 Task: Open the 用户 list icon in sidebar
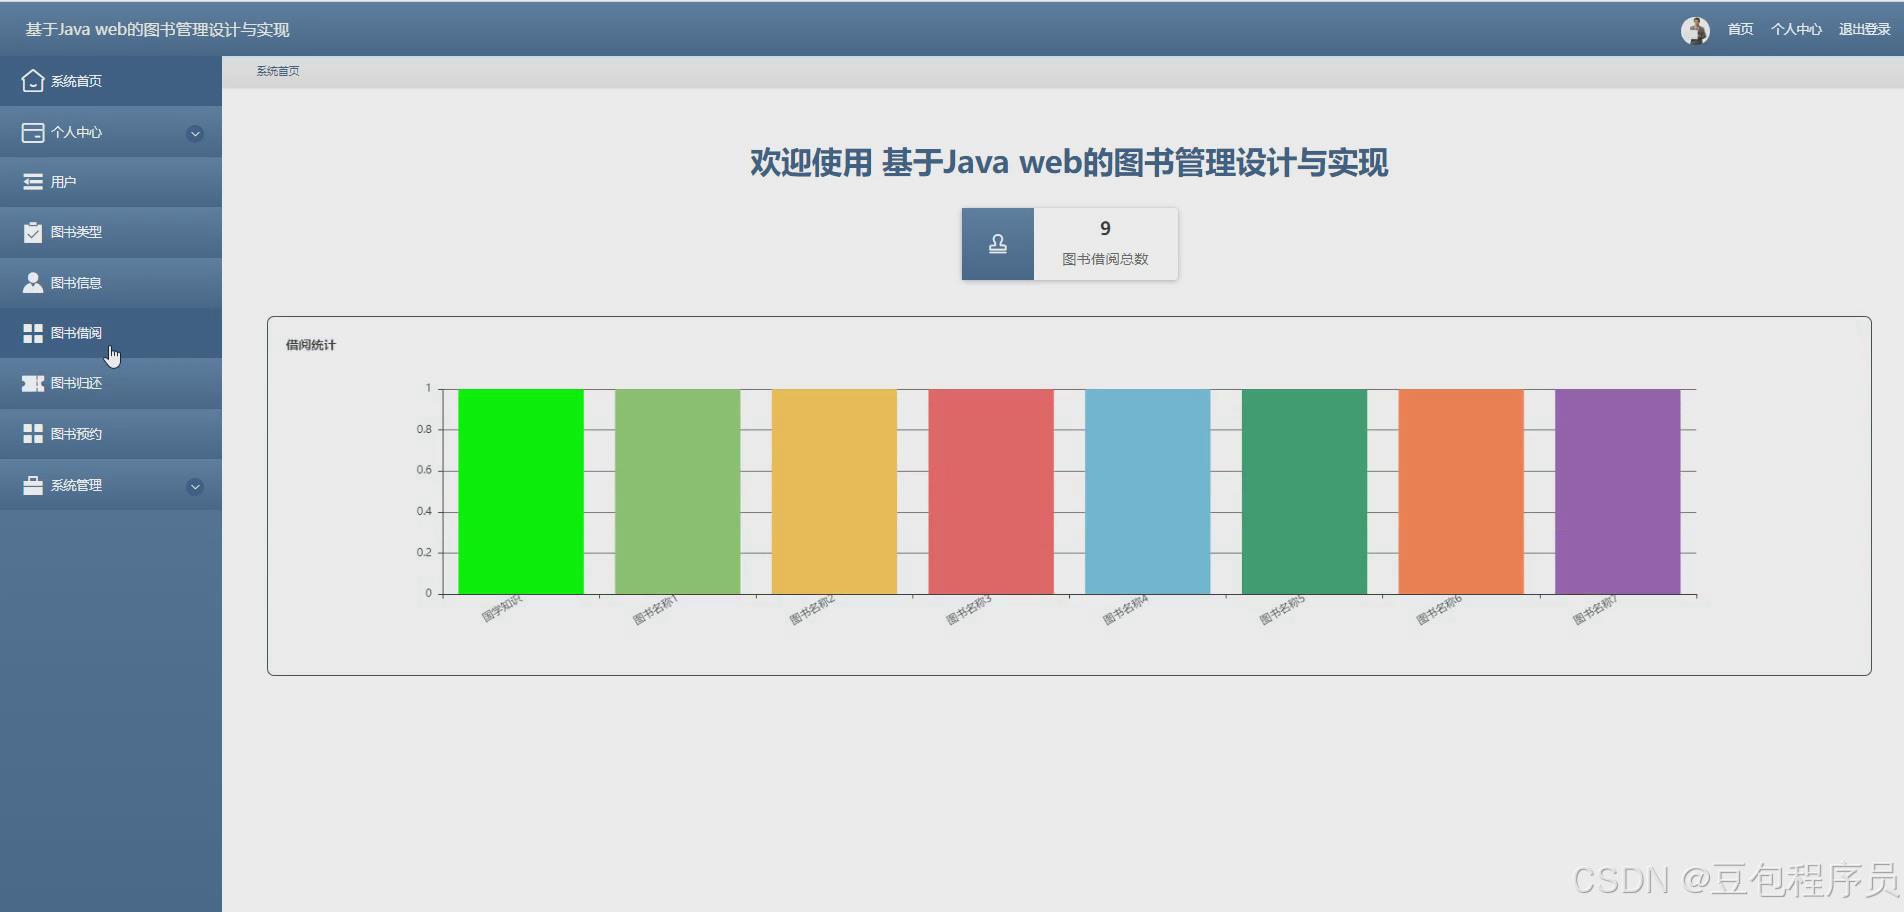[x=33, y=181]
